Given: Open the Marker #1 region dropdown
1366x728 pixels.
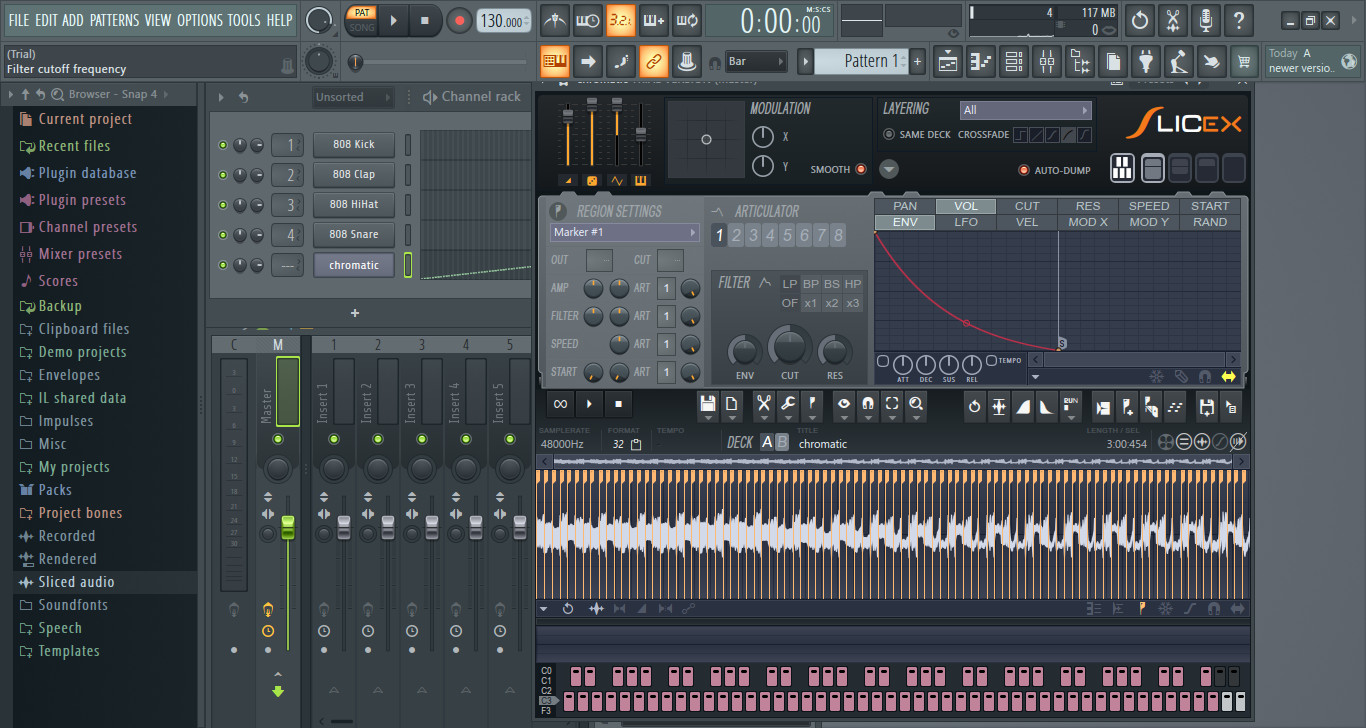Looking at the screenshot, I should (624, 232).
